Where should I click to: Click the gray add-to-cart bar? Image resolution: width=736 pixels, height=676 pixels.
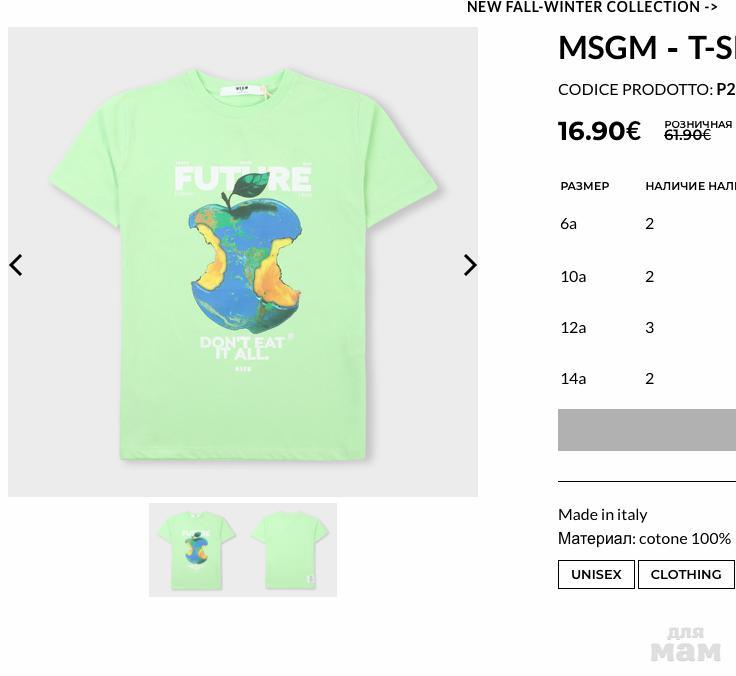click(x=647, y=430)
